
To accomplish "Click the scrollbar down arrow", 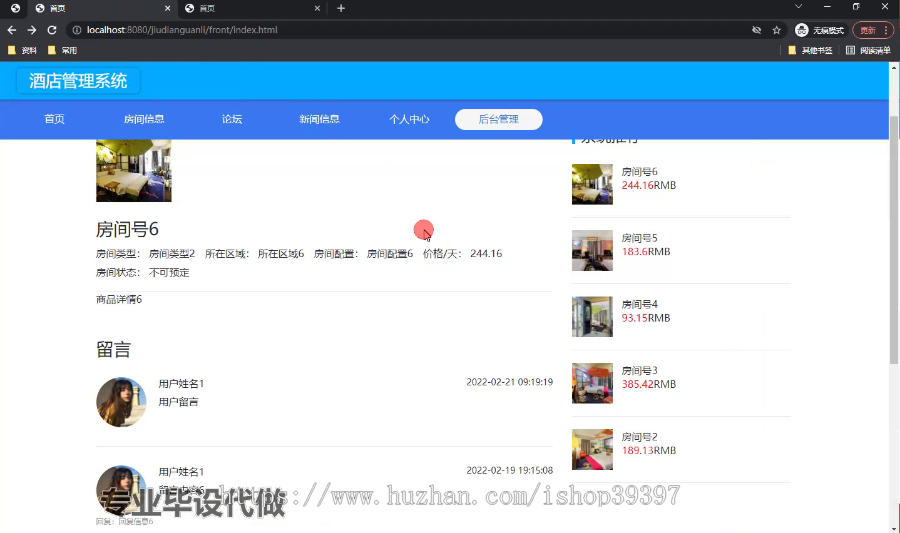I will (894, 528).
